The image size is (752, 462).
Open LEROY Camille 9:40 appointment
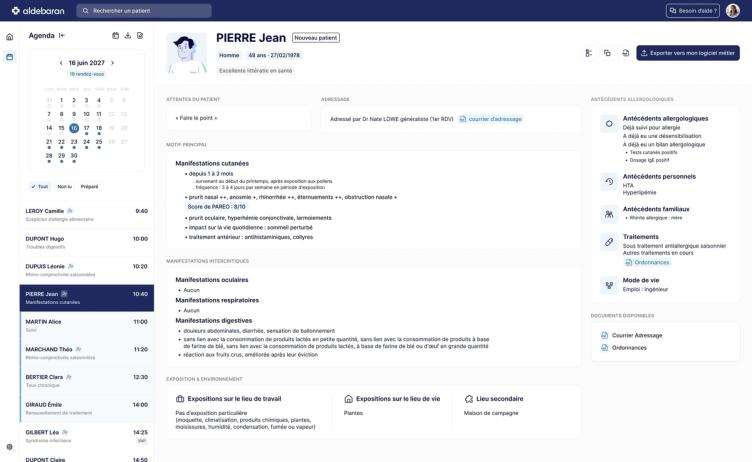click(87, 215)
